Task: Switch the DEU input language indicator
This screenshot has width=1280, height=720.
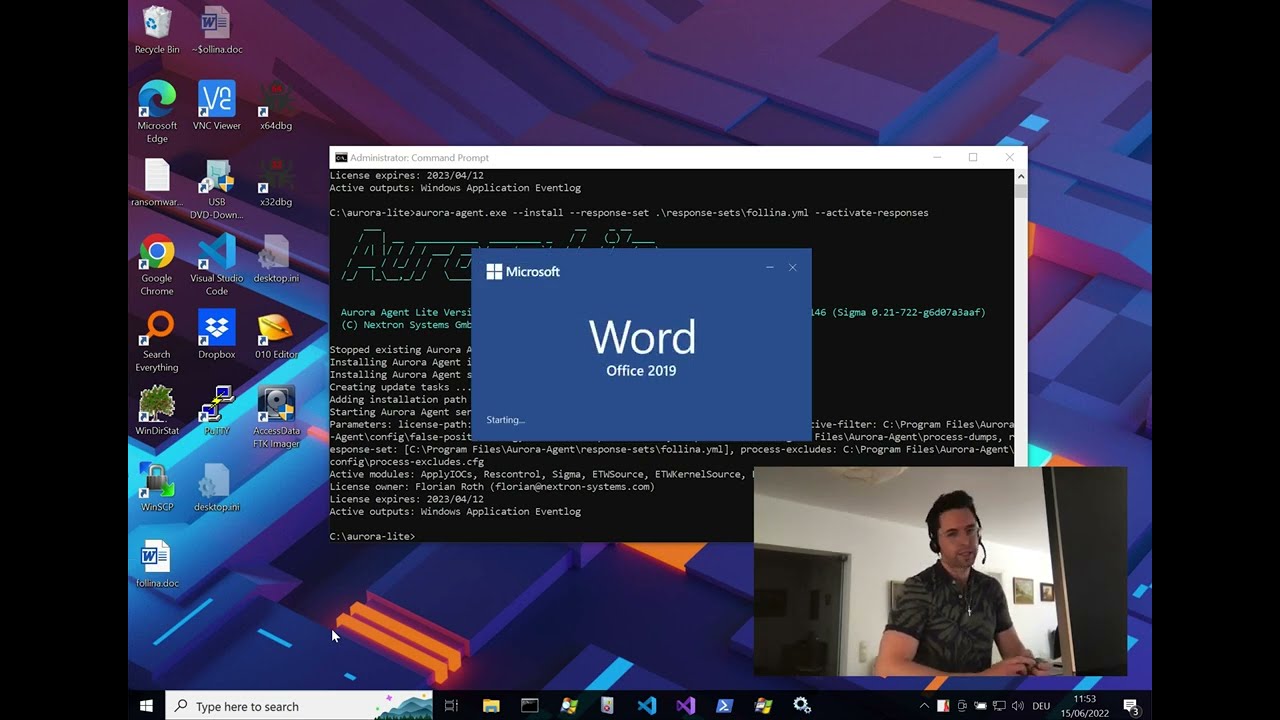Action: (x=1041, y=706)
